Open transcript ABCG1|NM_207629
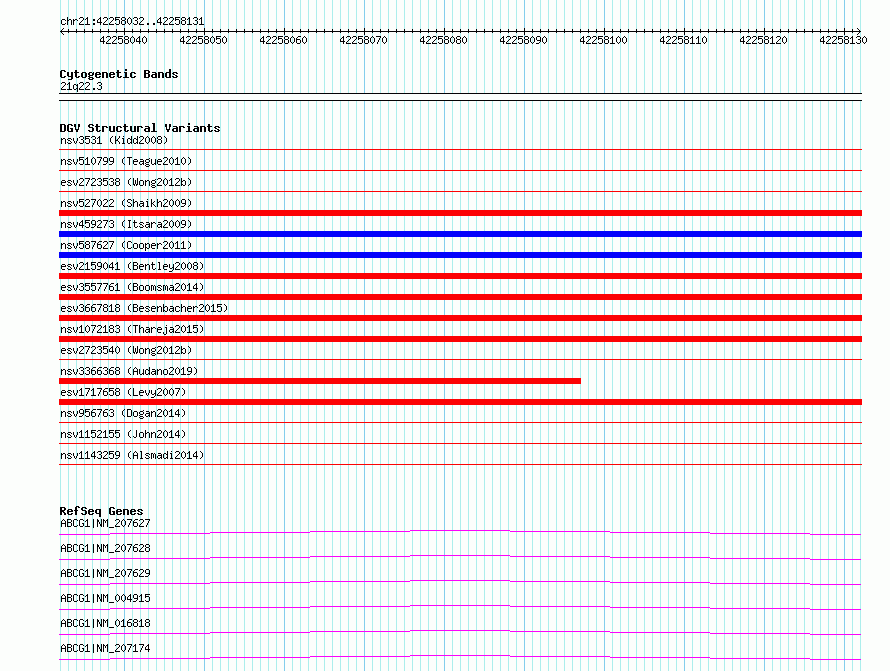The height and width of the screenshot is (671, 890). point(105,573)
